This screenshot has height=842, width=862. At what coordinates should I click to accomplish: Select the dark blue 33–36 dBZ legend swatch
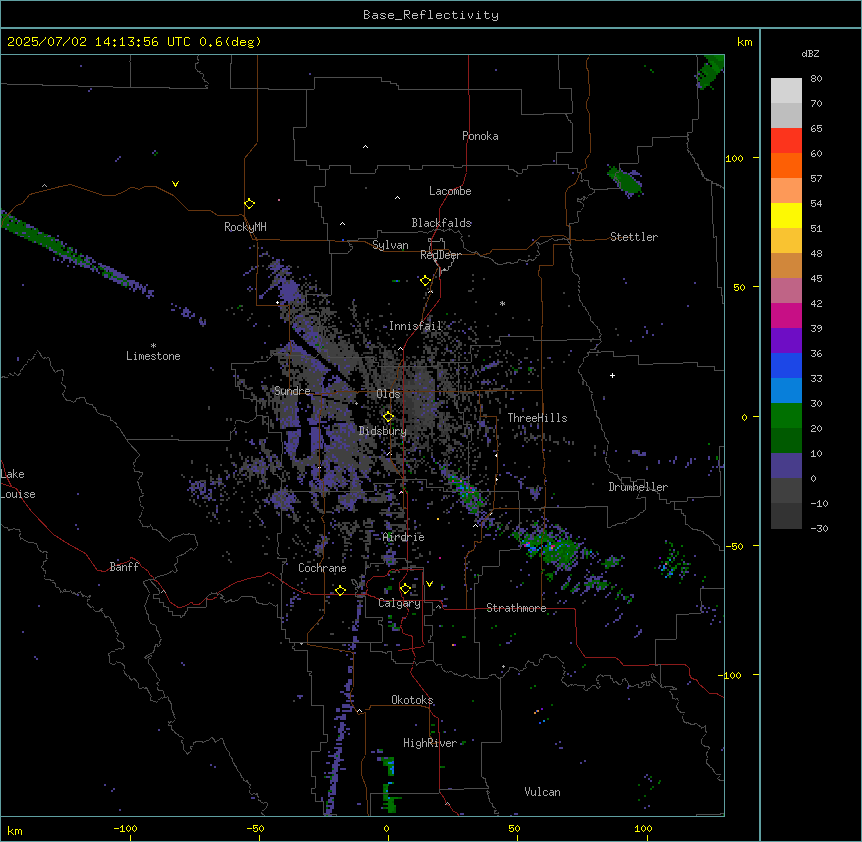(786, 365)
